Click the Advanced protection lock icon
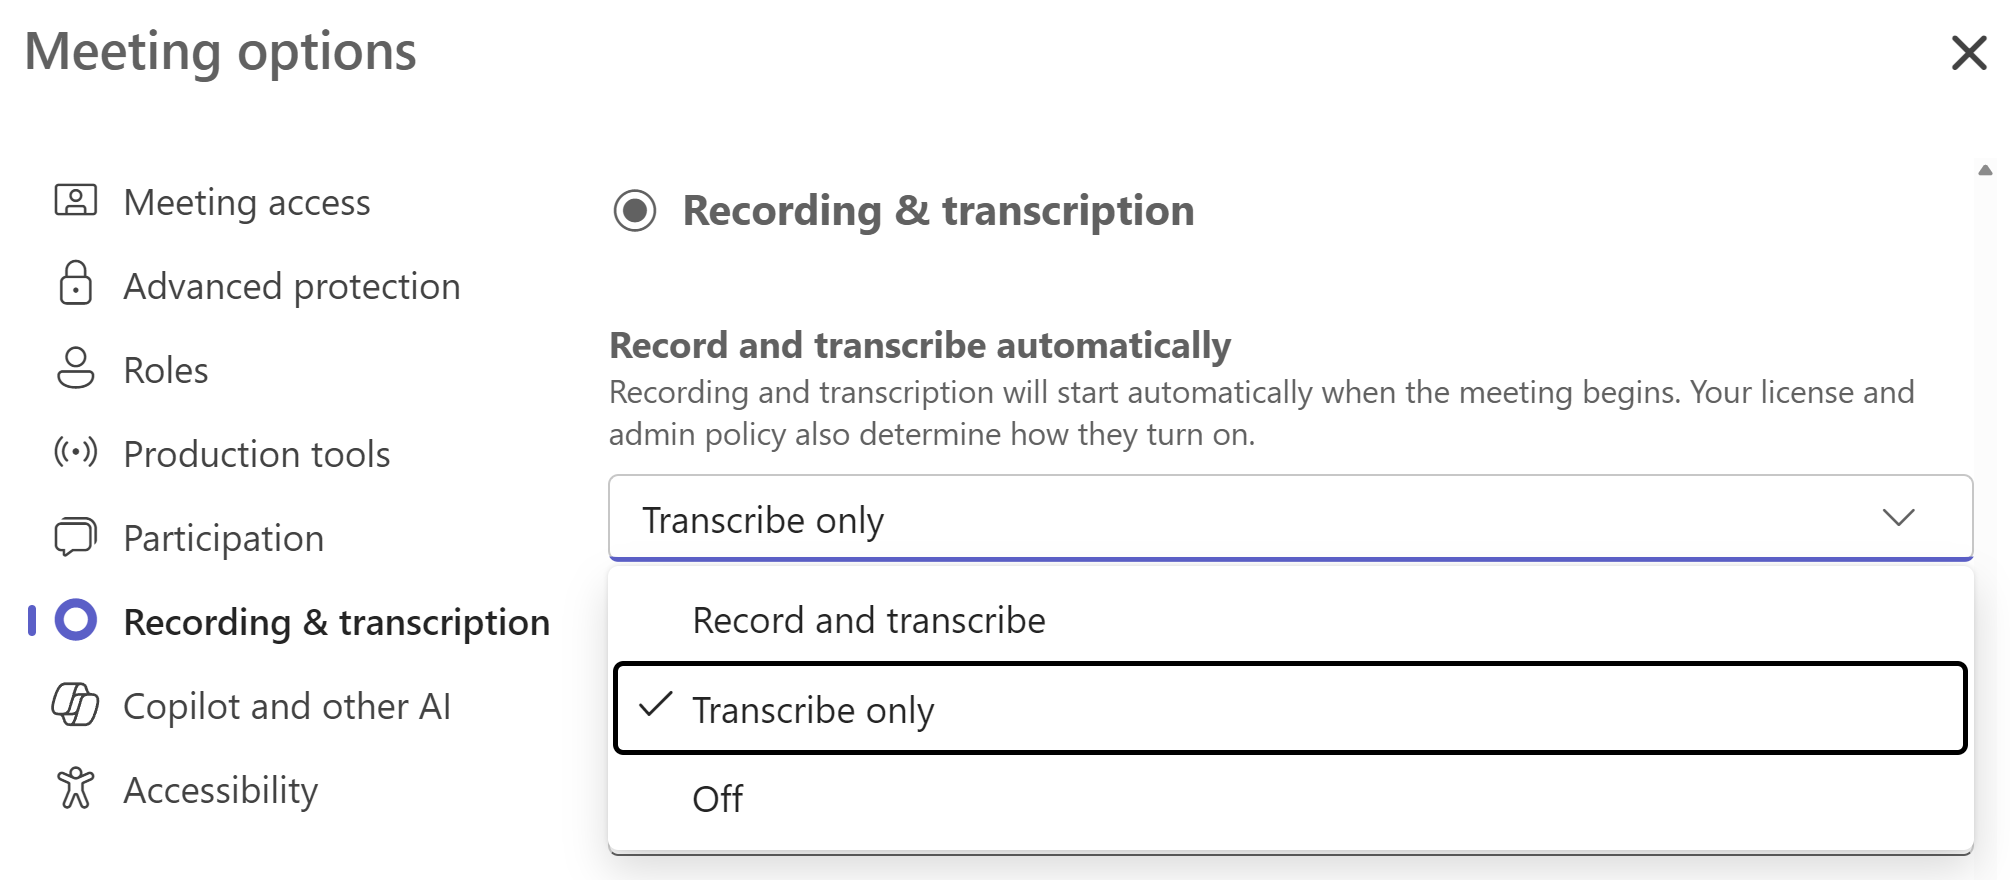 pyautogui.click(x=75, y=284)
